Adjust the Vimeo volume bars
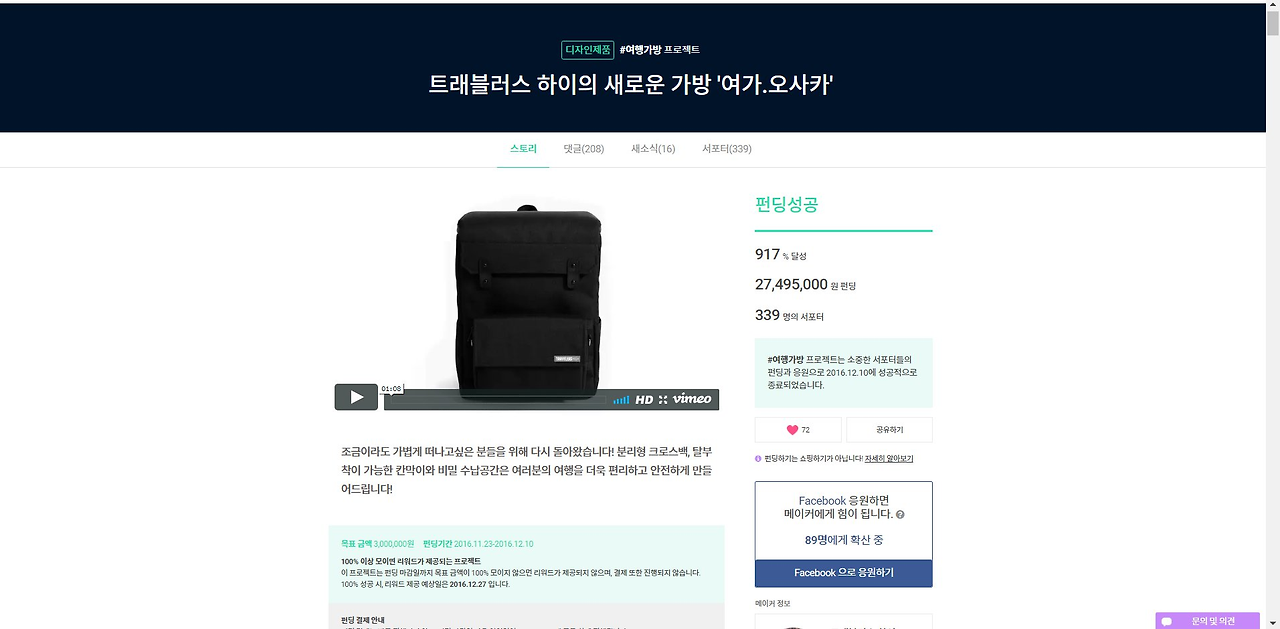The image size is (1280, 629). [x=621, y=399]
